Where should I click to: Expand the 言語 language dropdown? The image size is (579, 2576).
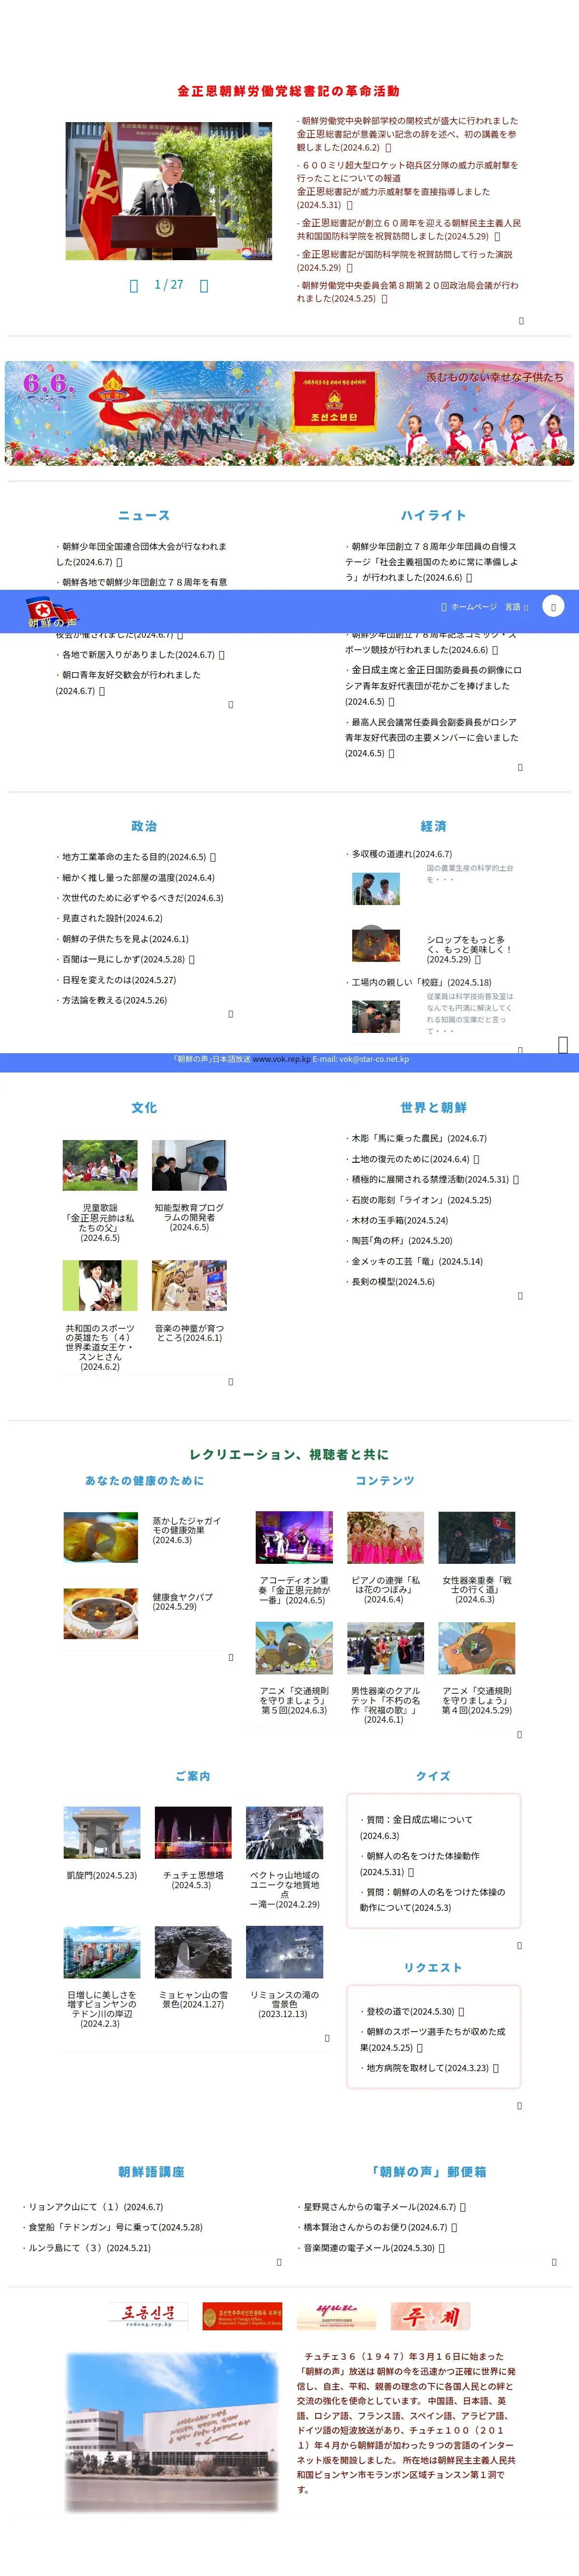tap(516, 607)
